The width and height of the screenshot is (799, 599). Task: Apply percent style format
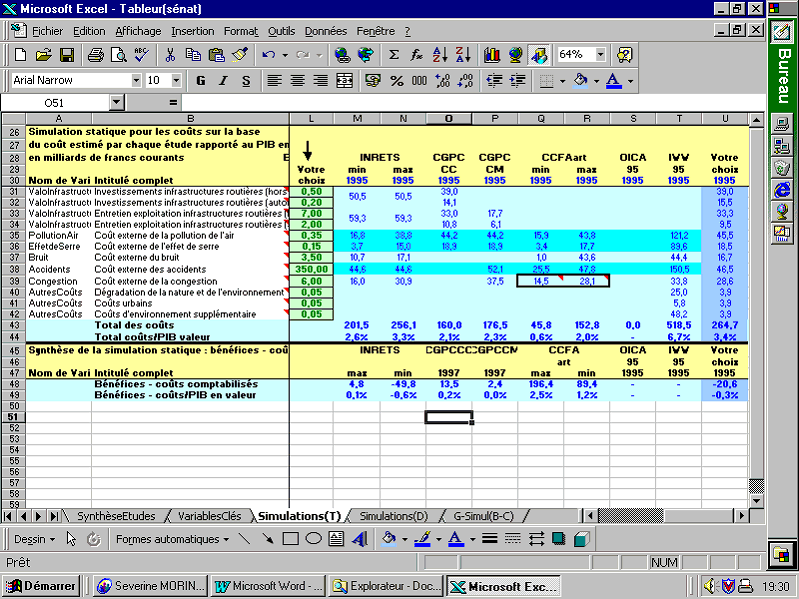click(x=397, y=80)
